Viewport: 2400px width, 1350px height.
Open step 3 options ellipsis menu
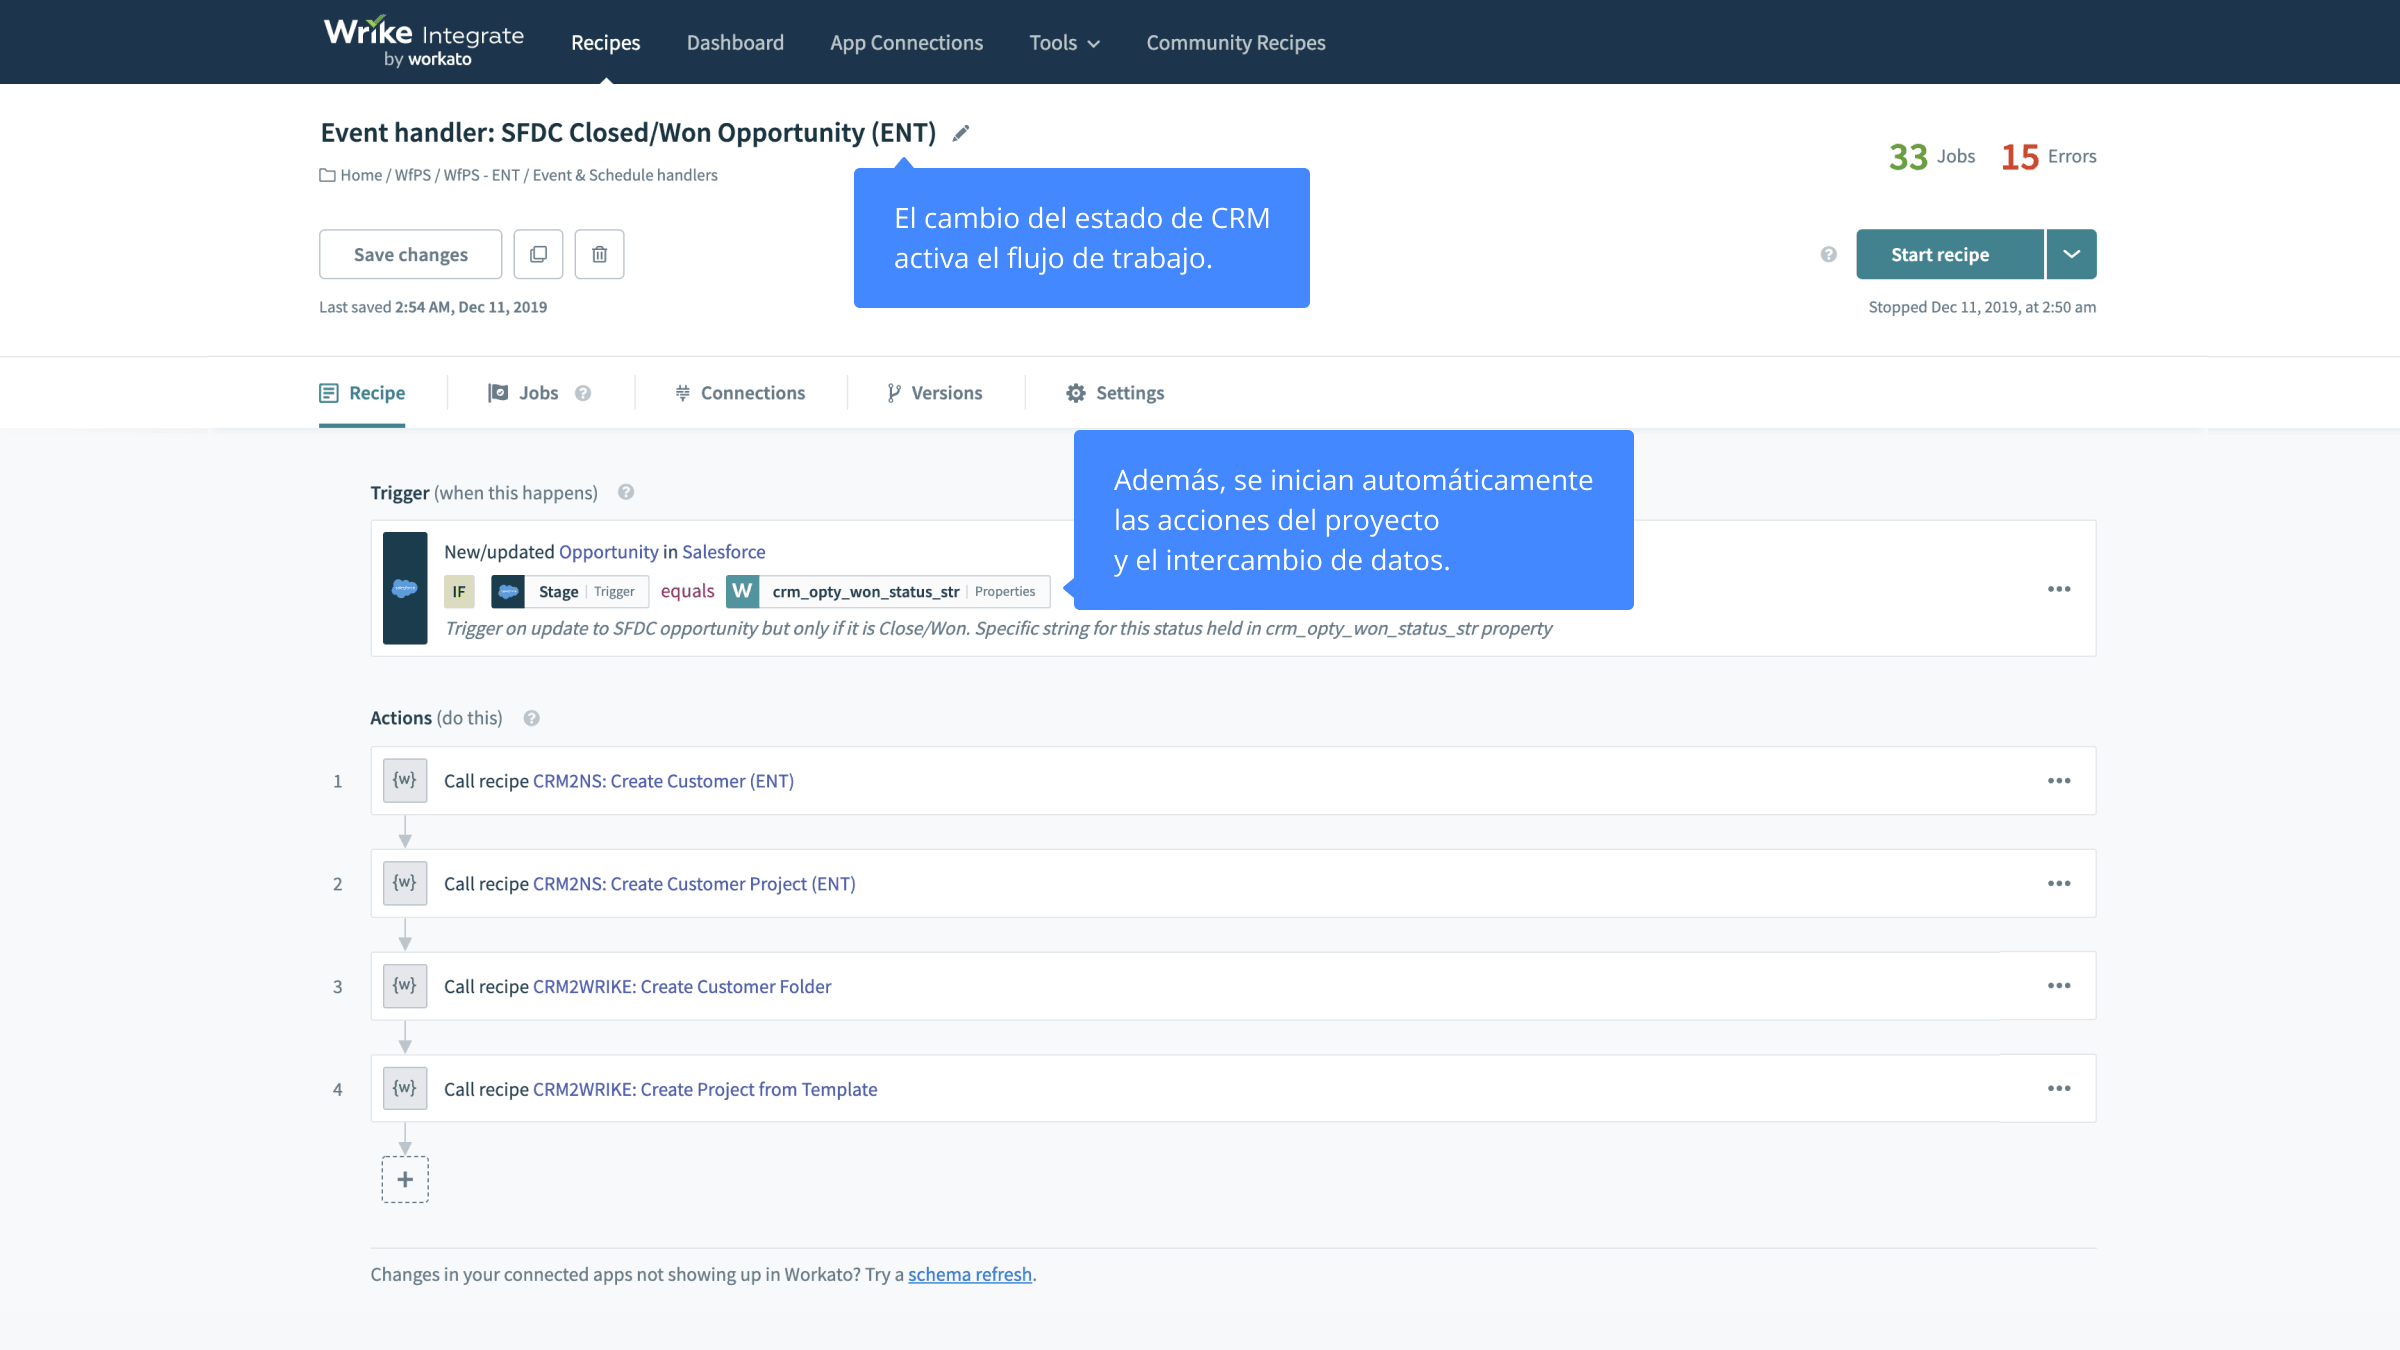[2059, 986]
